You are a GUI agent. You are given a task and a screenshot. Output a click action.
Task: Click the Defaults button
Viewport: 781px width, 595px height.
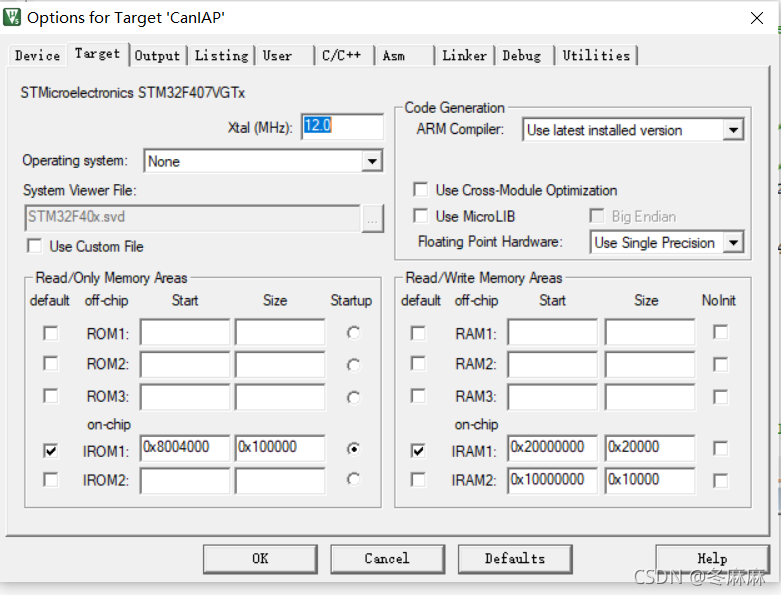point(515,559)
